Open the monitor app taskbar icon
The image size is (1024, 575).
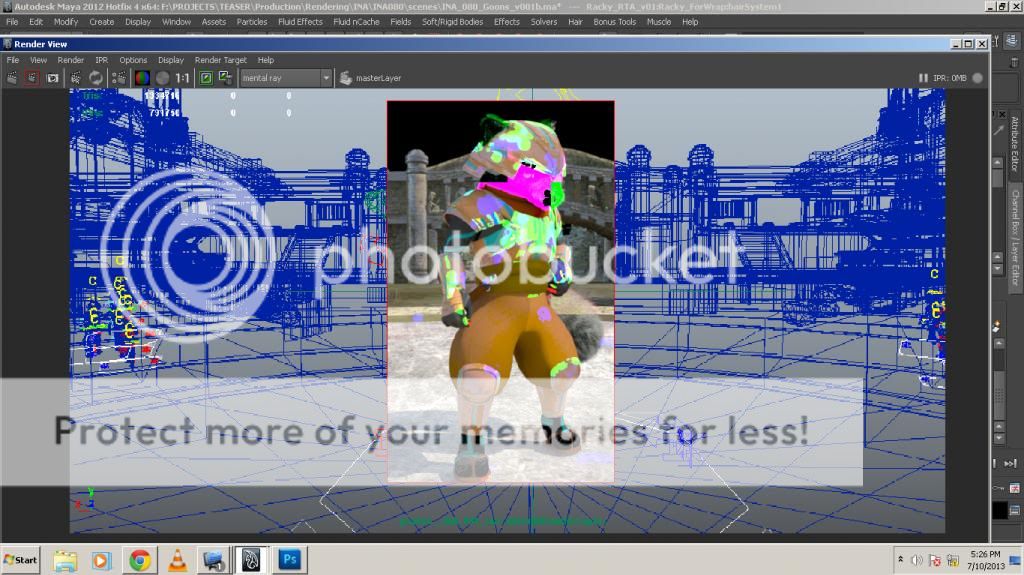[x=214, y=560]
